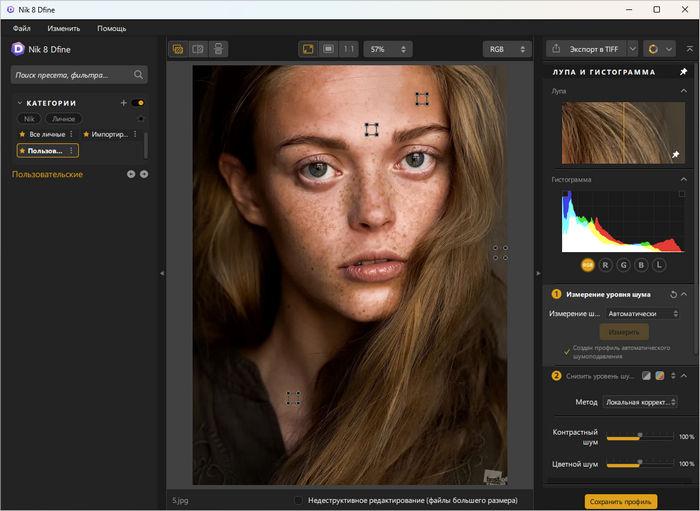Toggle the Категории switch

[x=138, y=103]
